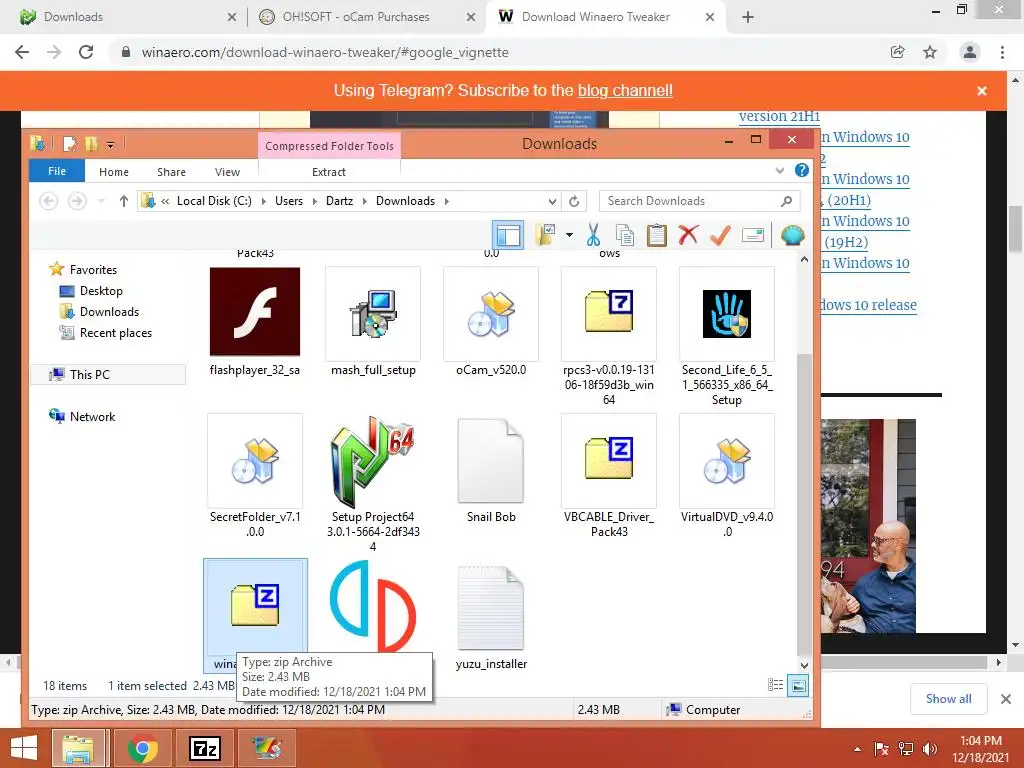1024x768 pixels.
Task: Select the flashplayer_32_sa file
Action: pos(255,322)
